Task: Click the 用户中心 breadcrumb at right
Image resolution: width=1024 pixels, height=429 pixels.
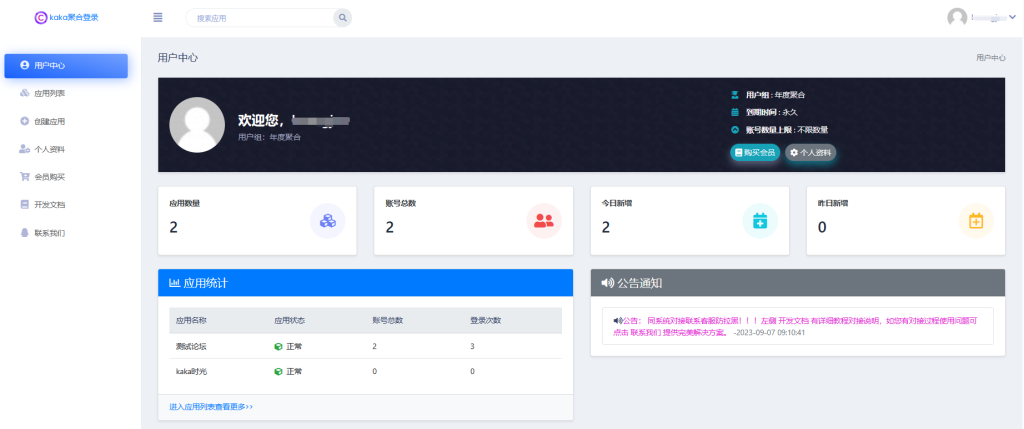Action: pos(991,57)
